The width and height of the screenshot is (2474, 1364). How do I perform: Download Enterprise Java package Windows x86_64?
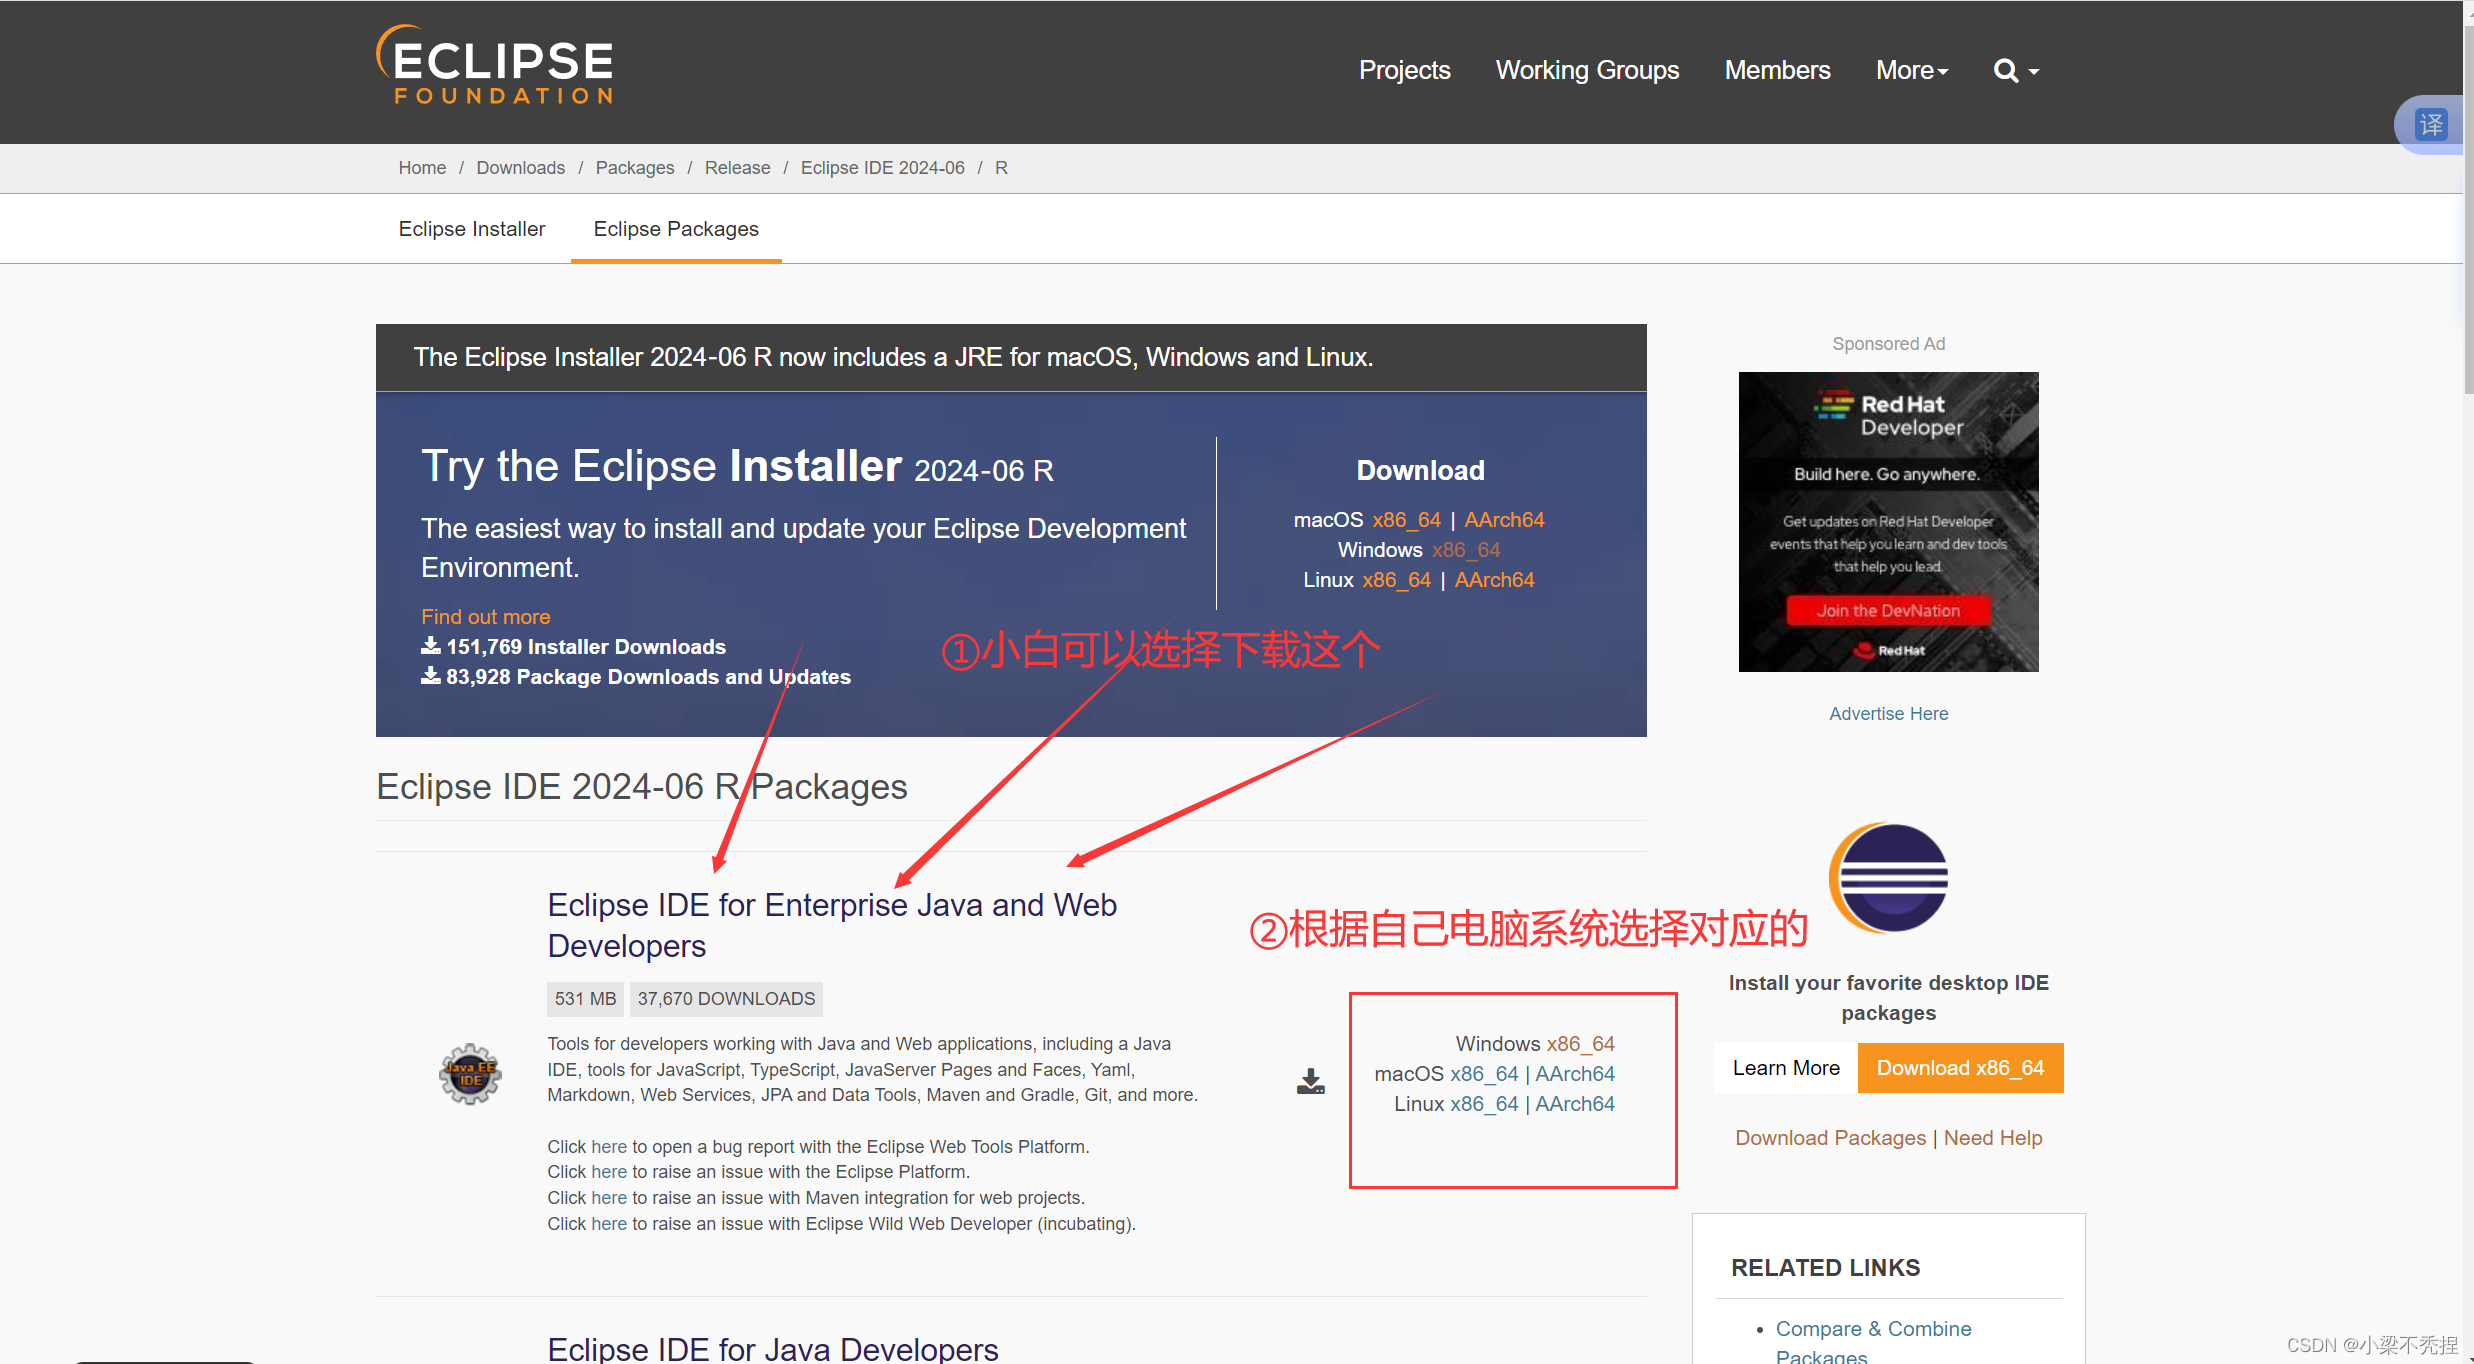pos(1580,1044)
